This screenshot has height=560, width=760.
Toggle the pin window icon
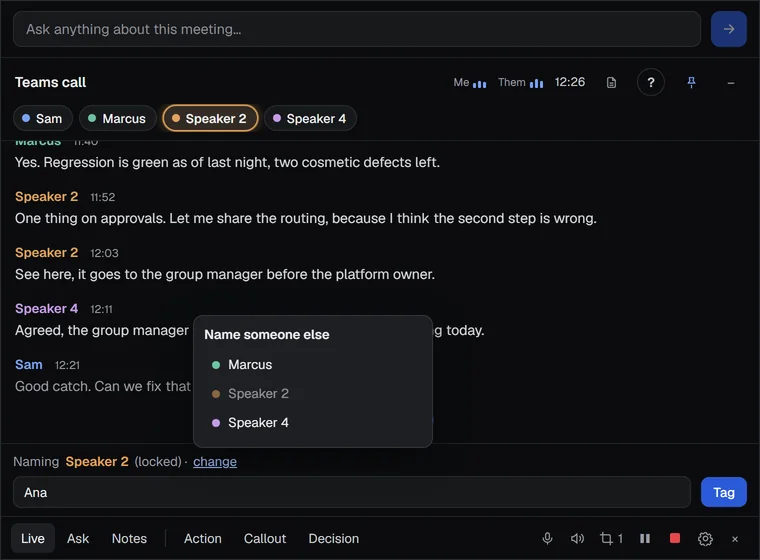691,82
